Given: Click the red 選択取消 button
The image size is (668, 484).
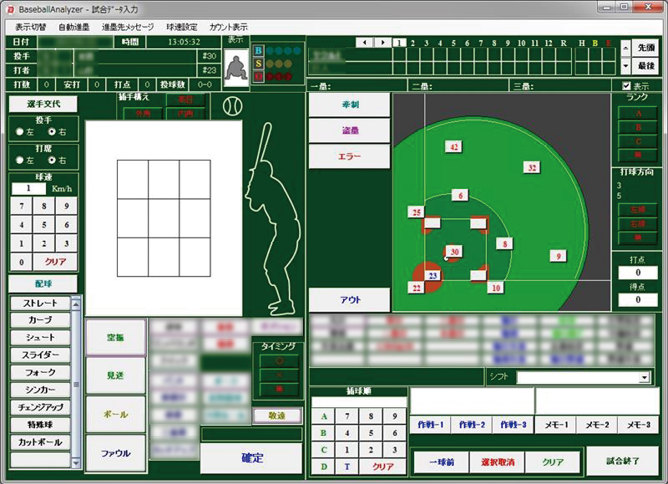Looking at the screenshot, I should point(497,462).
